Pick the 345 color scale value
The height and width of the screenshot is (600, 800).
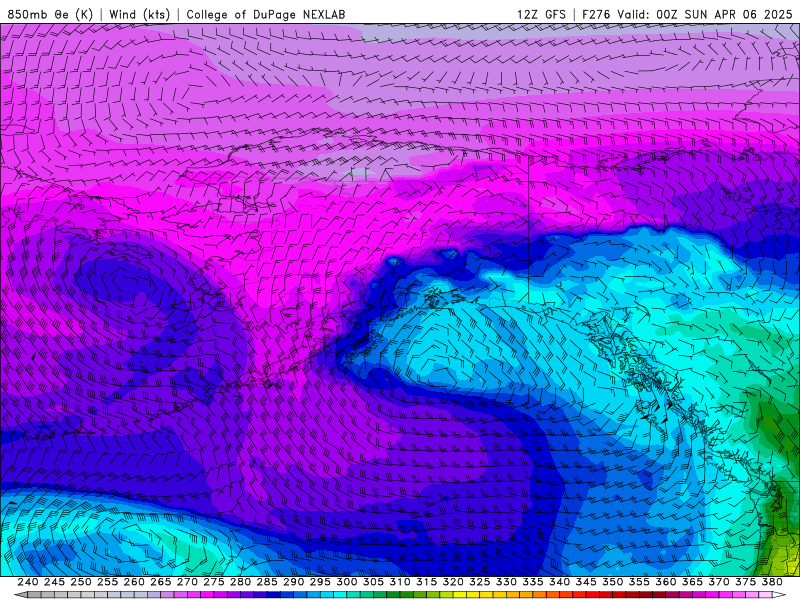[x=586, y=582]
